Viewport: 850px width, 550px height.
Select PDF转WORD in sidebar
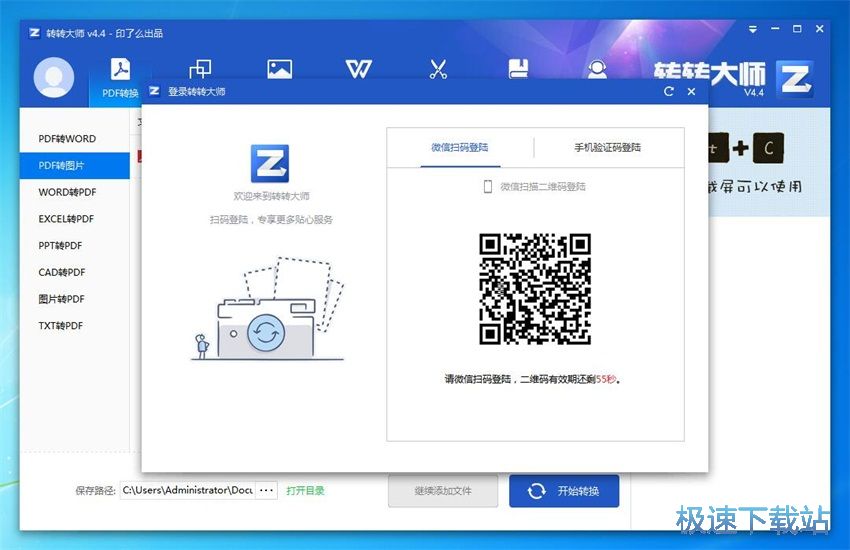(x=75, y=139)
